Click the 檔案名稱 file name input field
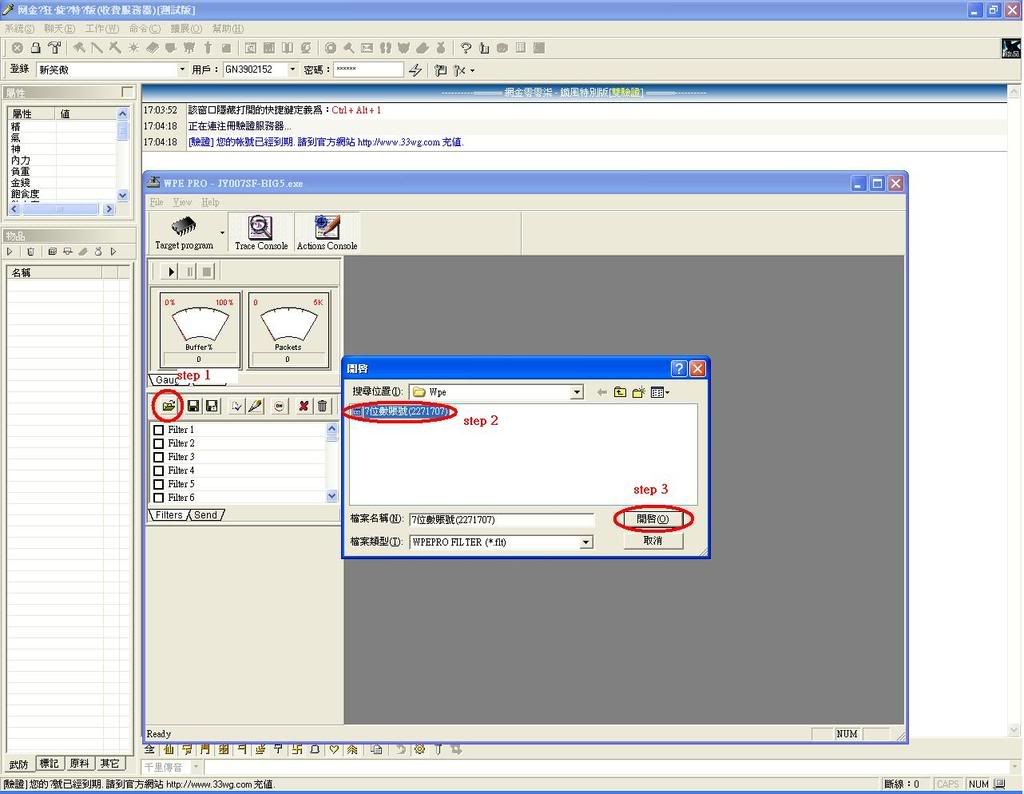The height and width of the screenshot is (794, 1024). [500, 520]
